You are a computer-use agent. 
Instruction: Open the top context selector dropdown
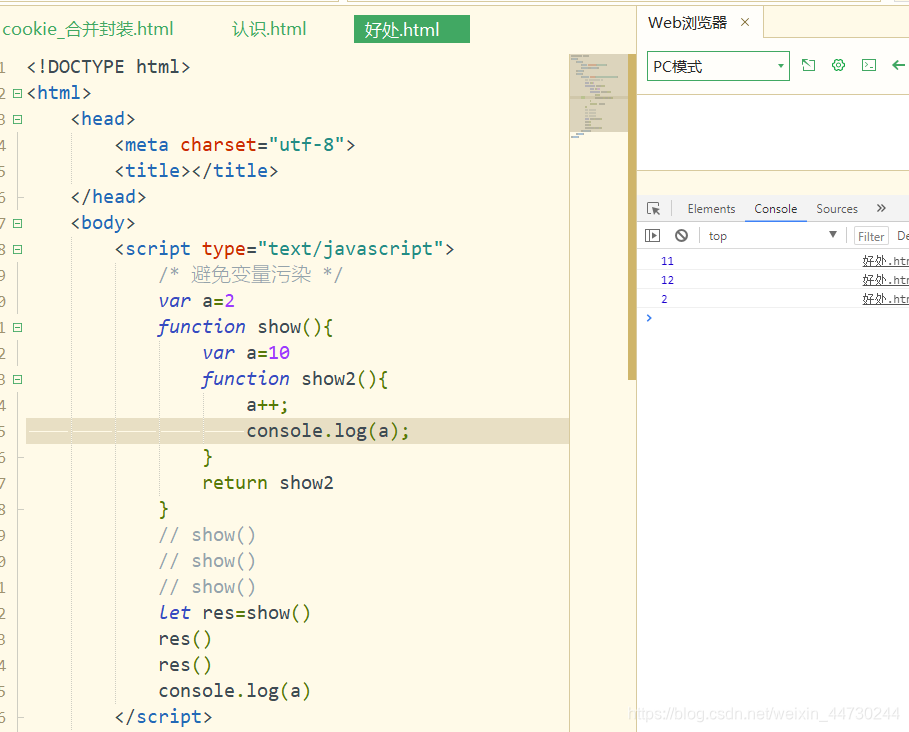773,235
